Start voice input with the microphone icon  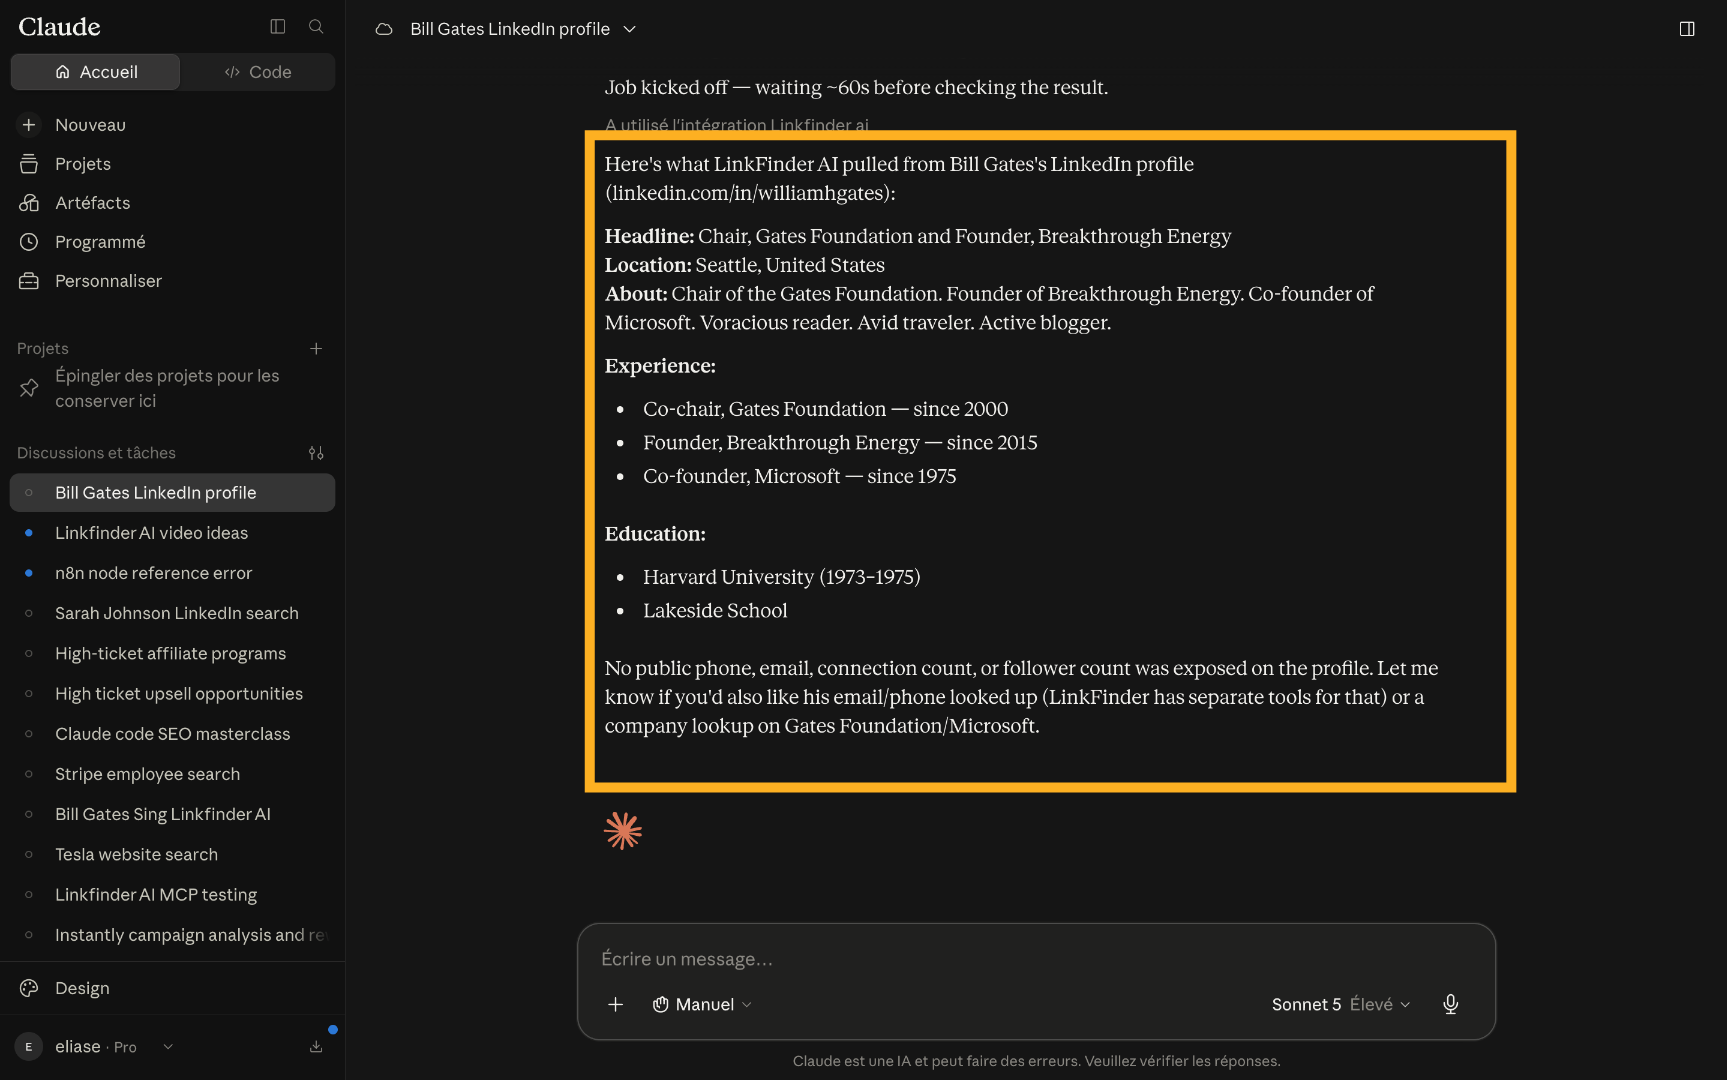[x=1451, y=1004]
